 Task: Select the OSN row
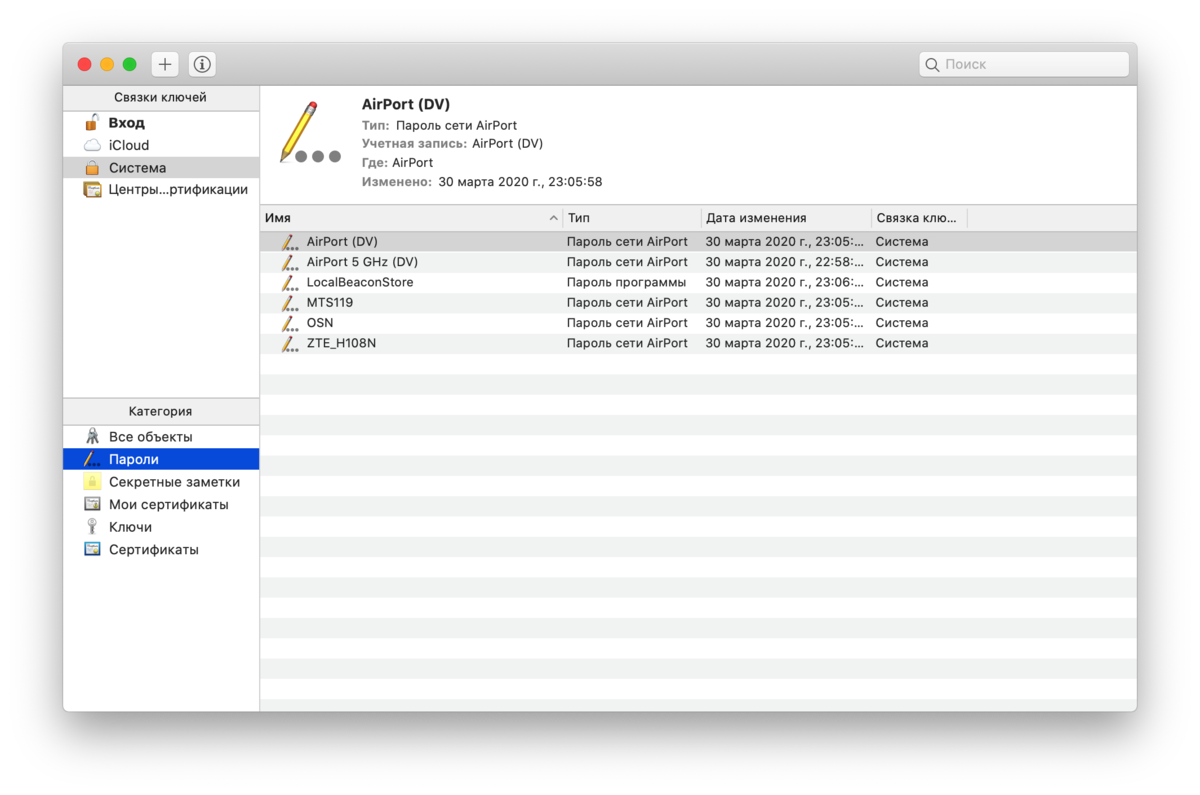698,323
